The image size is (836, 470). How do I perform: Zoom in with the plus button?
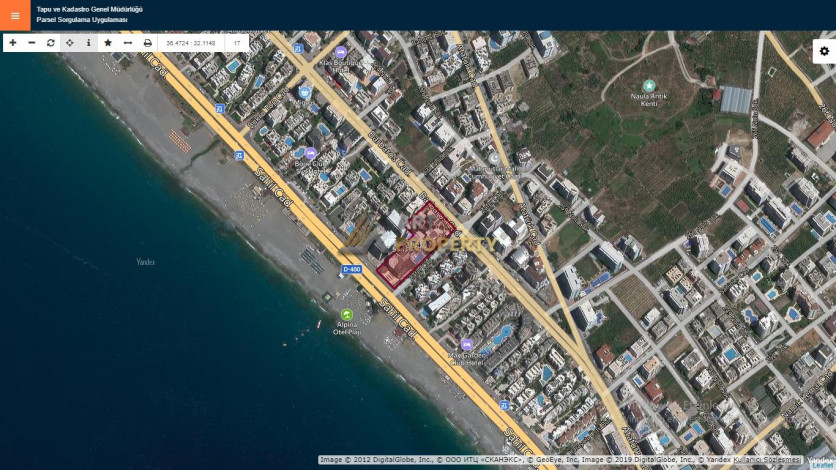point(13,43)
